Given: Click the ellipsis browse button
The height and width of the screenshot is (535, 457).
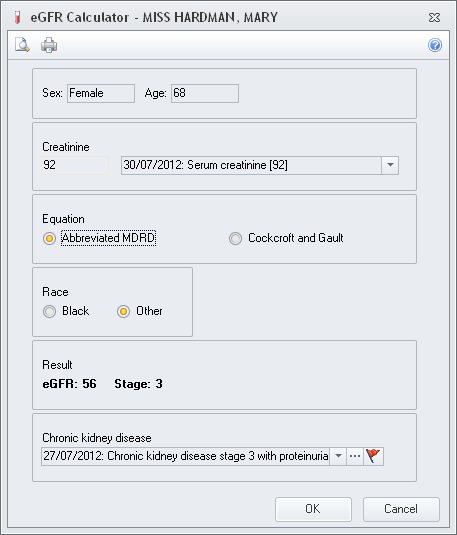Looking at the screenshot, I should (x=355, y=456).
